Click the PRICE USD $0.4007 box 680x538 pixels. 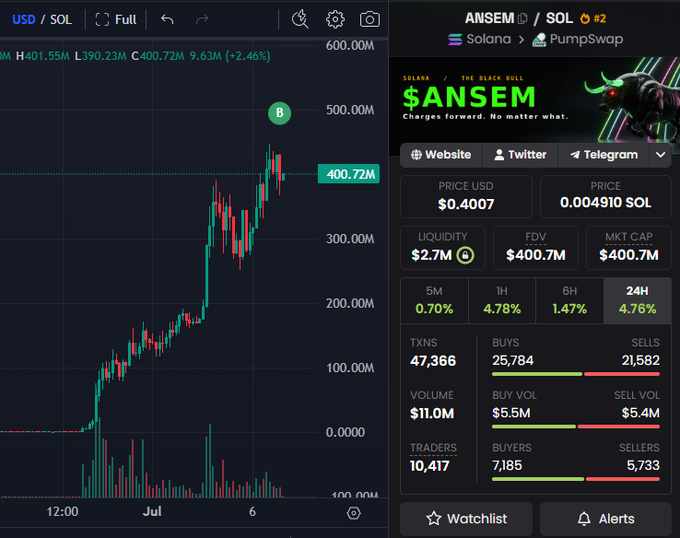click(466, 196)
